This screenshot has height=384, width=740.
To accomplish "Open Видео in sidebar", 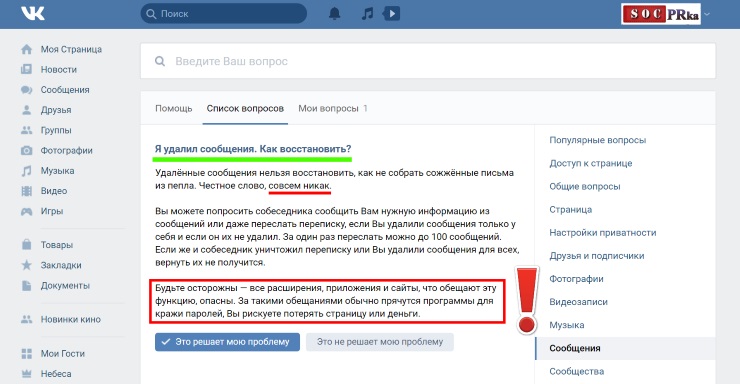I will tap(54, 191).
